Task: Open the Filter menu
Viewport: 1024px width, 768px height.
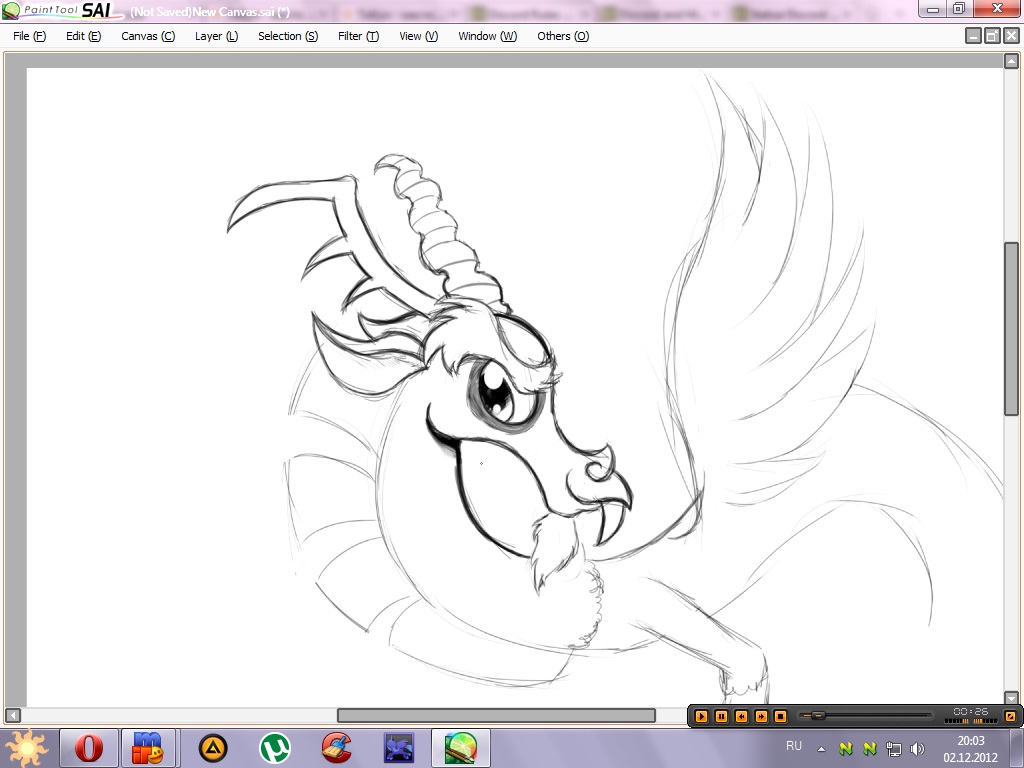Action: coord(358,36)
